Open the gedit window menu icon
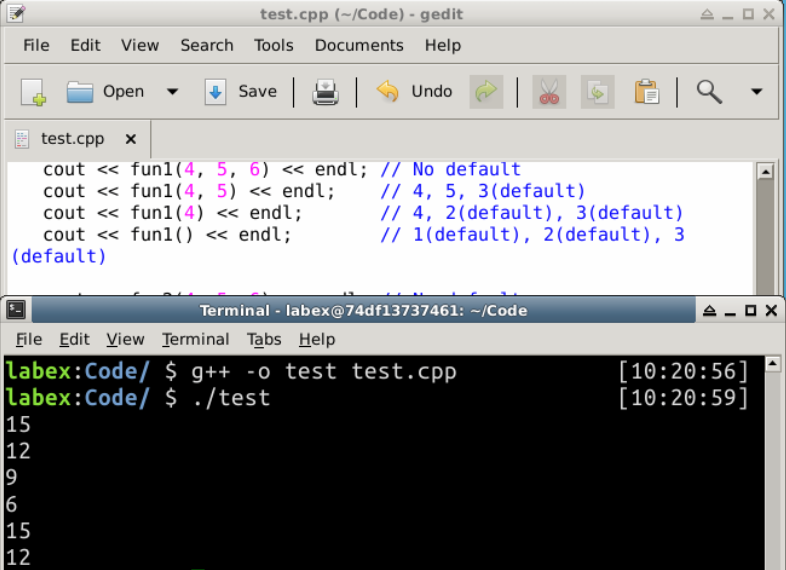 (16, 13)
